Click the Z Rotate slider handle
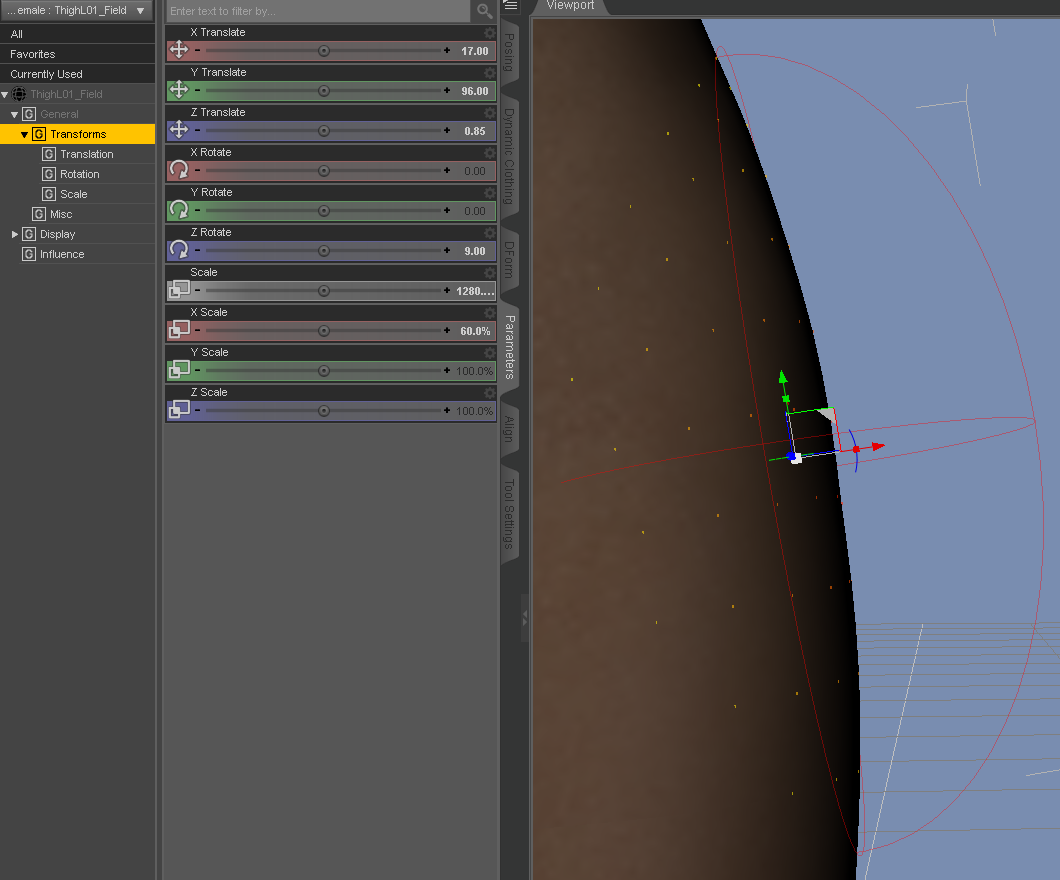1060x880 pixels. [x=324, y=251]
